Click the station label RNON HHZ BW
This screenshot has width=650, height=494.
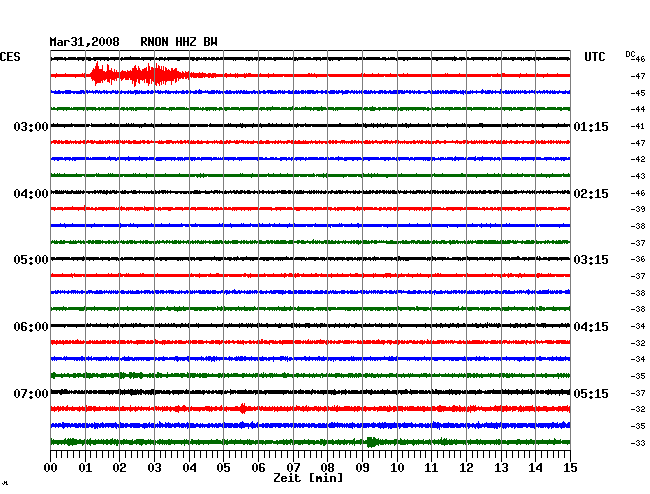tap(179, 42)
